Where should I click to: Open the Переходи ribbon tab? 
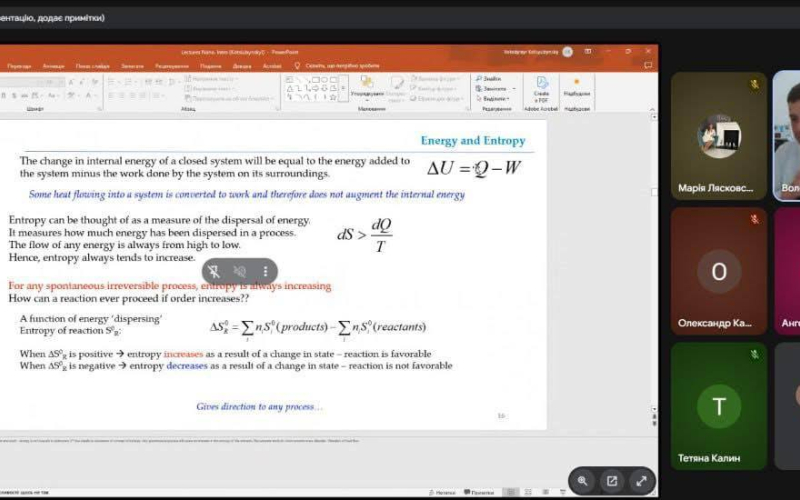[19, 66]
